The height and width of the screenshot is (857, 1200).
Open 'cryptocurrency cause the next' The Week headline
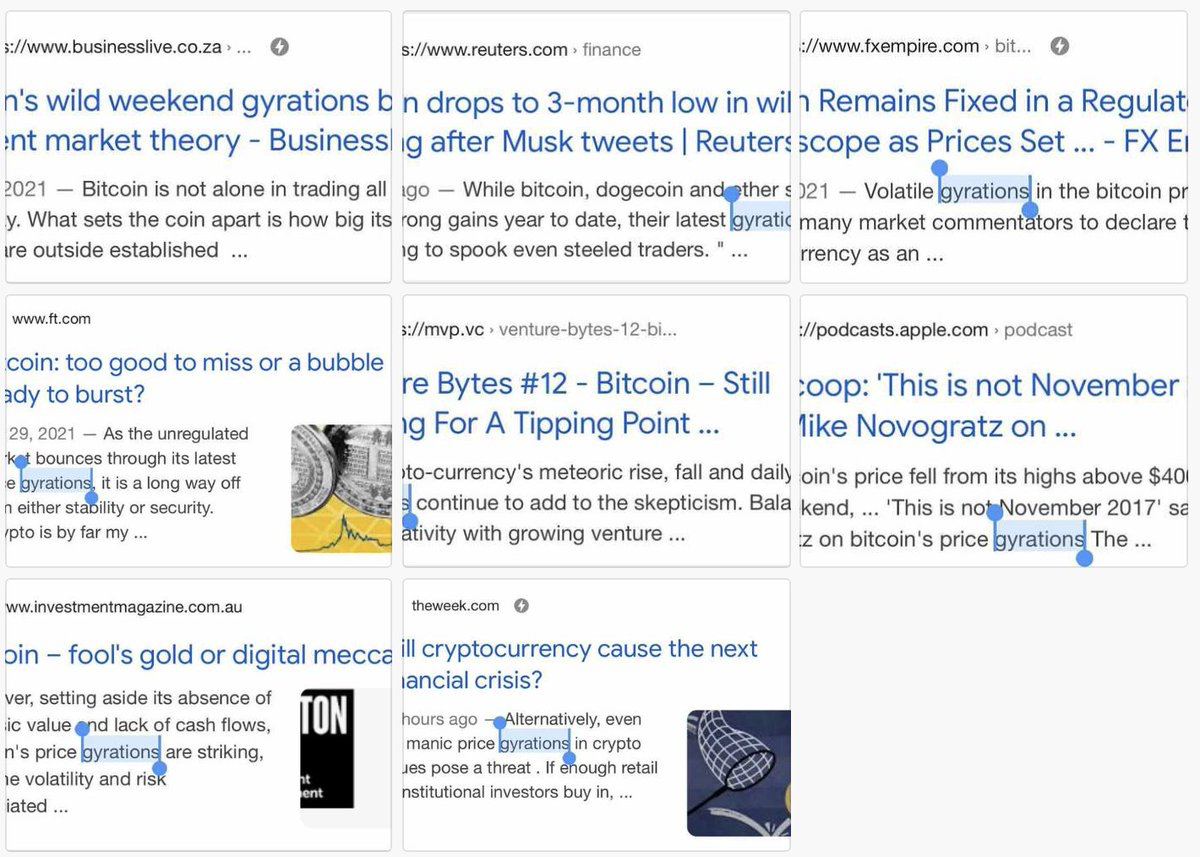click(x=580, y=664)
